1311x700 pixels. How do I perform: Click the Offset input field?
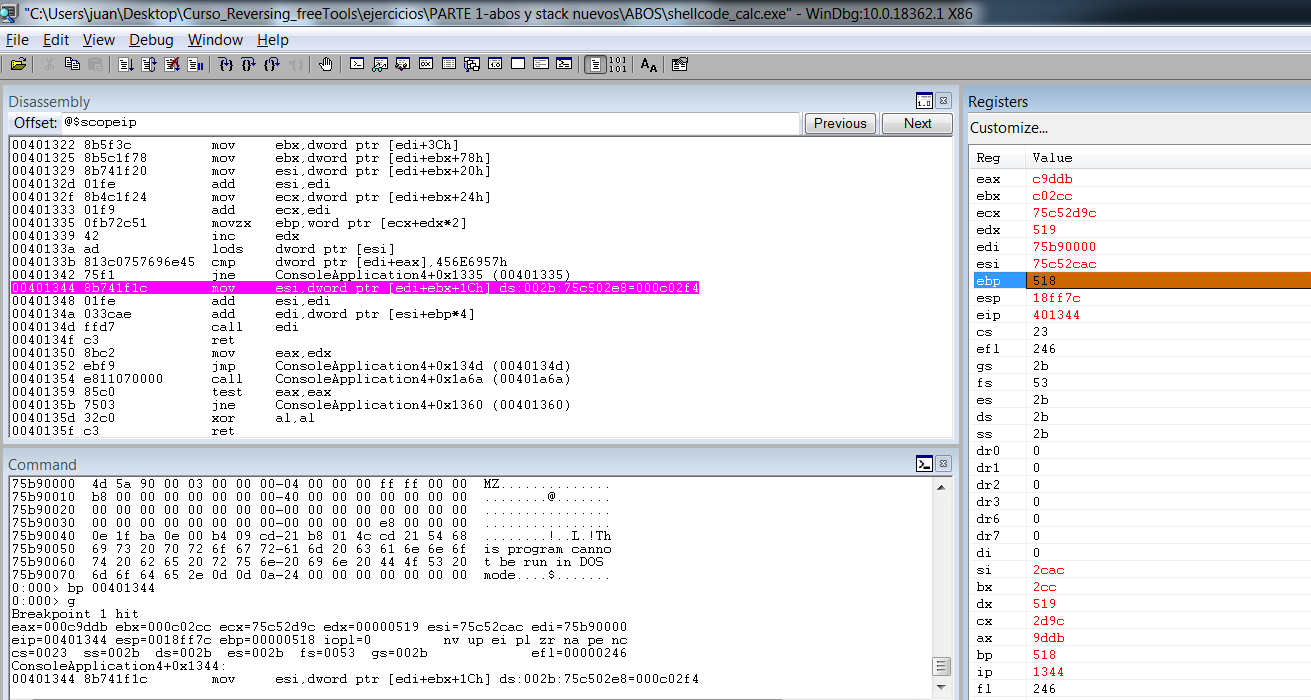(400, 123)
